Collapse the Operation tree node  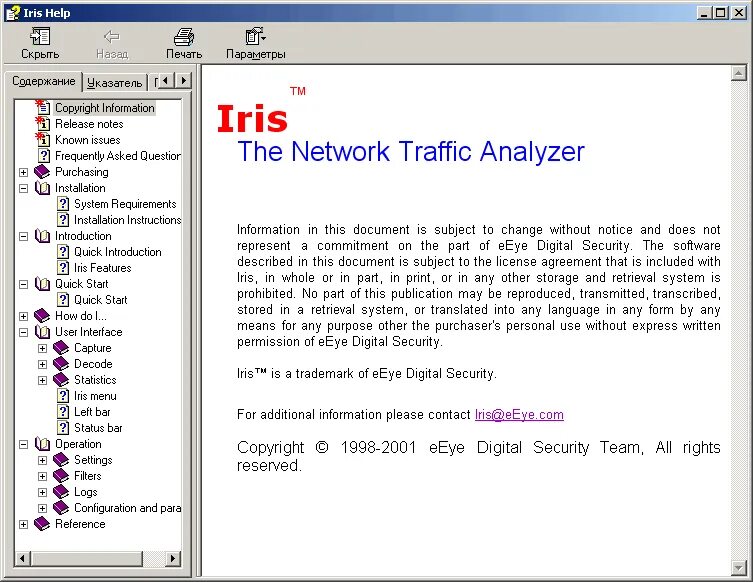tap(24, 444)
